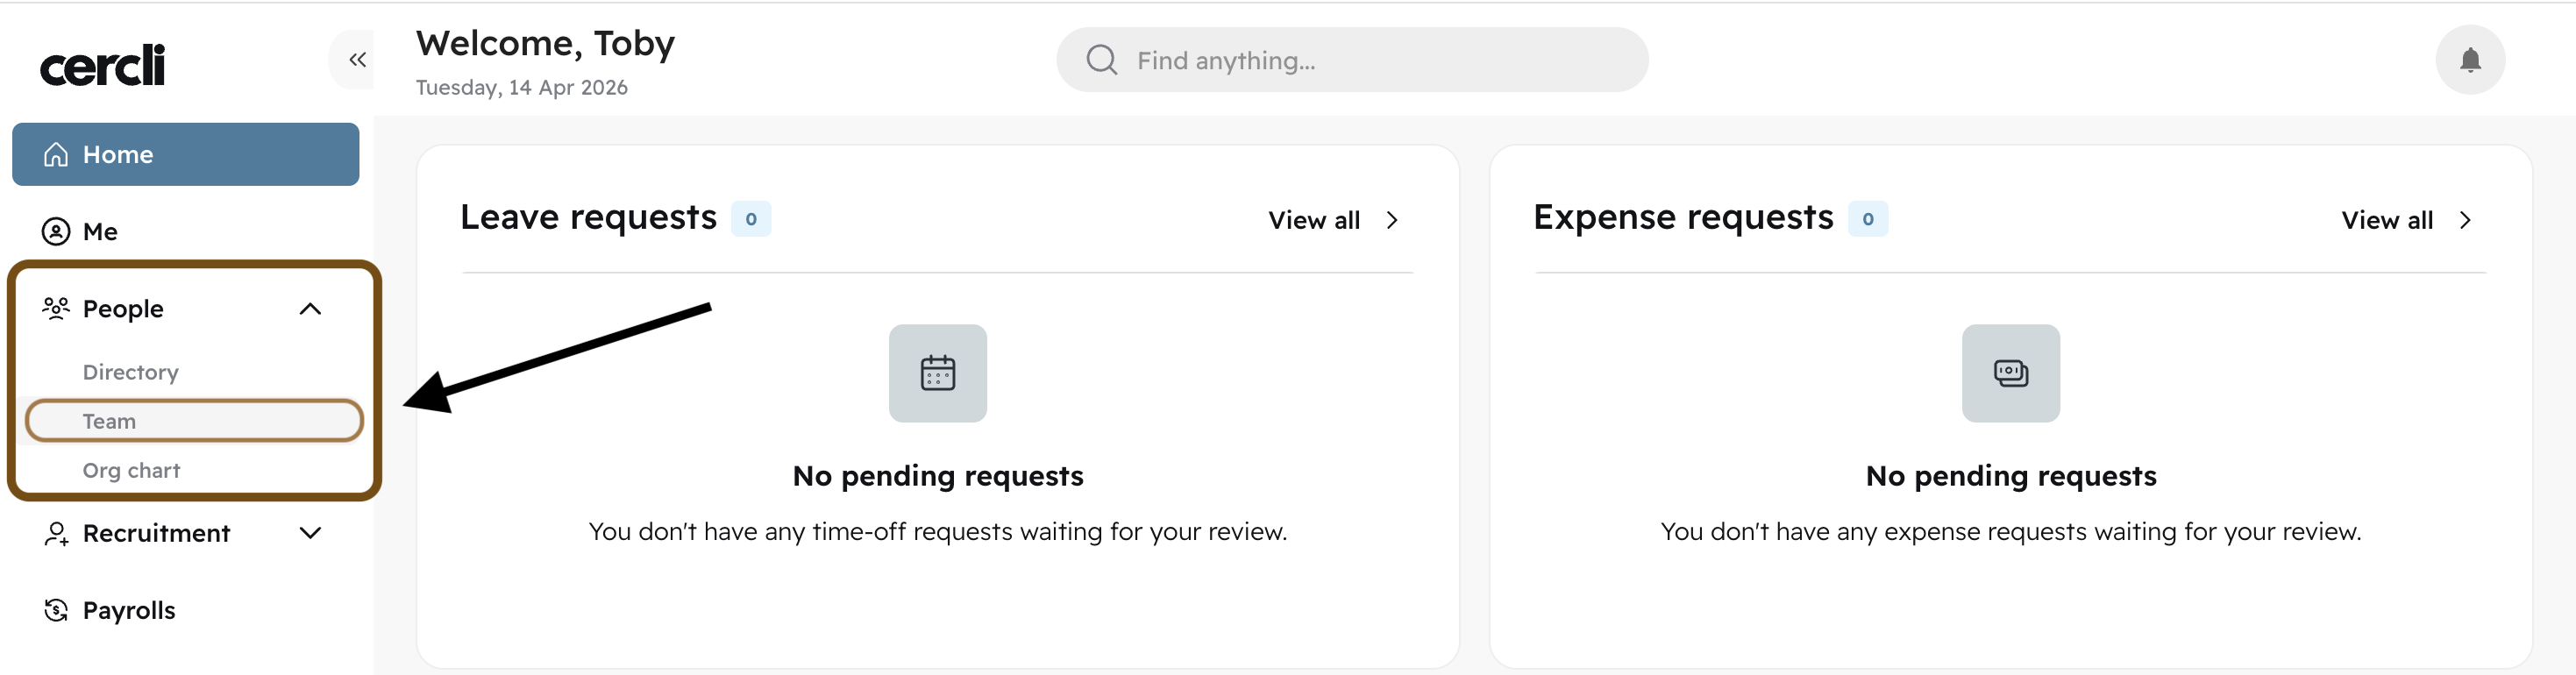
Task: Expand the Recruitment section
Action: click(x=311, y=533)
